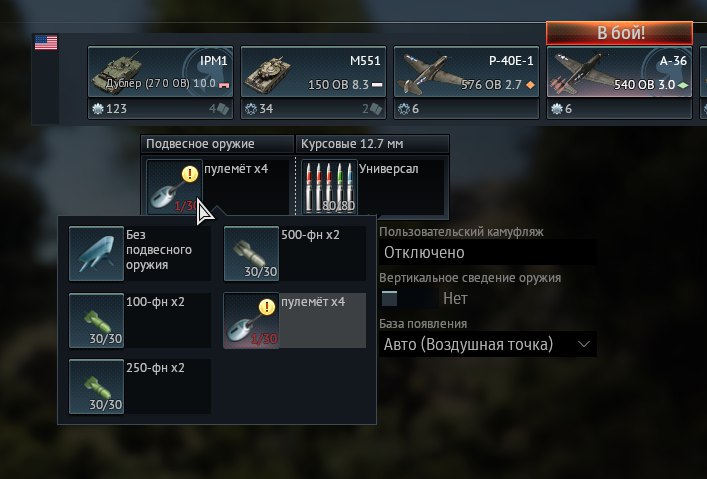This screenshot has width=707, height=479.
Task: Select the 250-фн x2 bomb loadout icon
Action: (96, 387)
